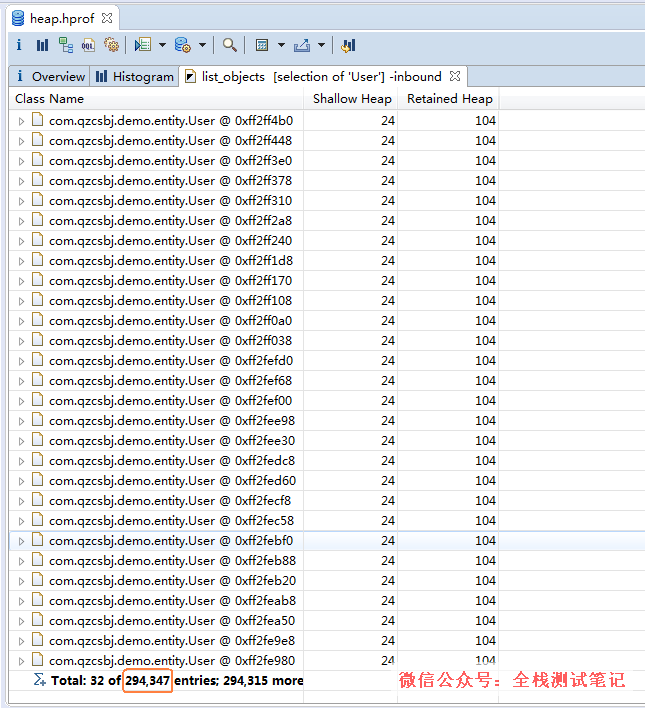Open the Export dropdown arrow
645x708 pixels.
[x=322, y=45]
